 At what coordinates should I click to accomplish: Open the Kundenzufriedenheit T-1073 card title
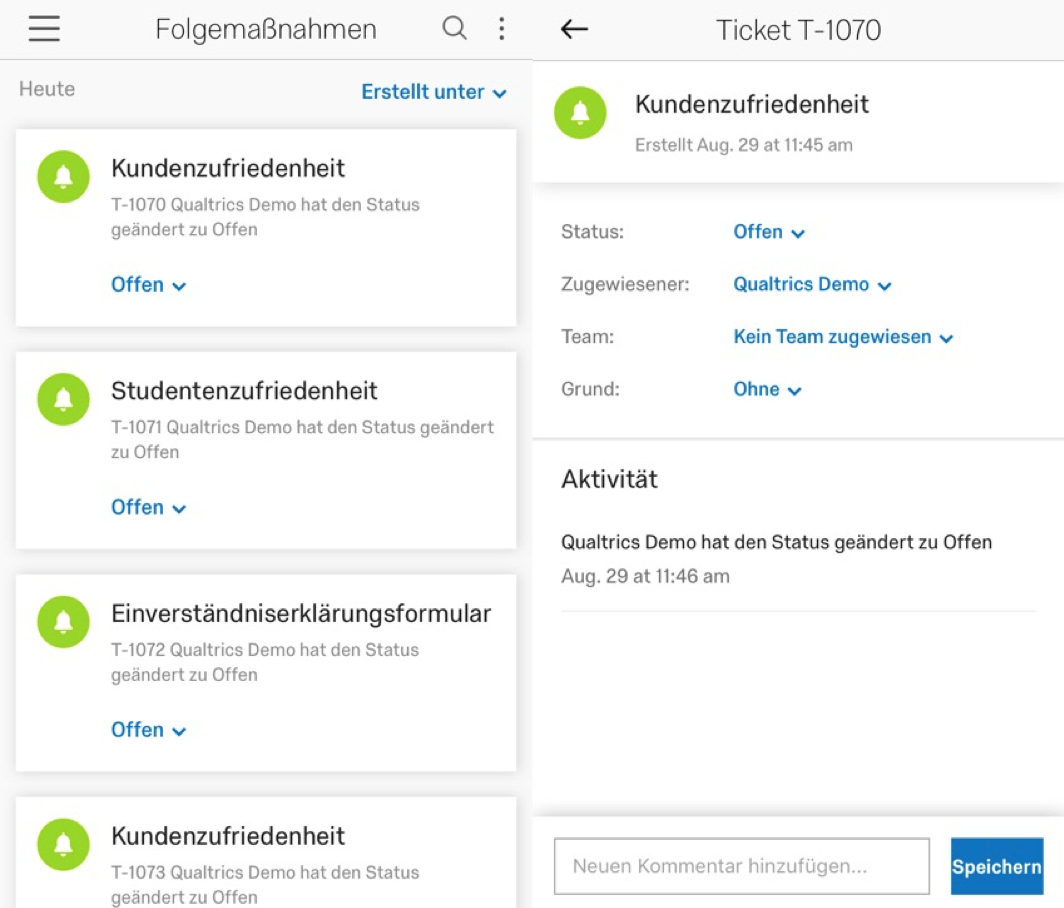tap(228, 836)
